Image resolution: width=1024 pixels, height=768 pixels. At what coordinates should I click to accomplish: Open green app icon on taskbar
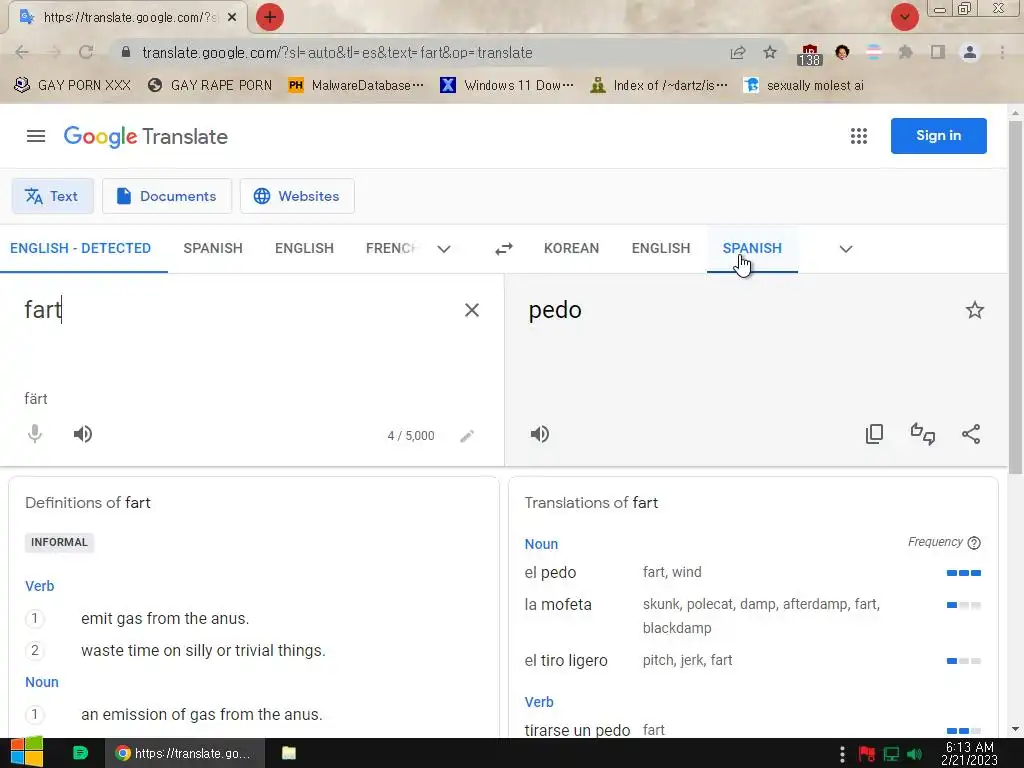pos(80,753)
